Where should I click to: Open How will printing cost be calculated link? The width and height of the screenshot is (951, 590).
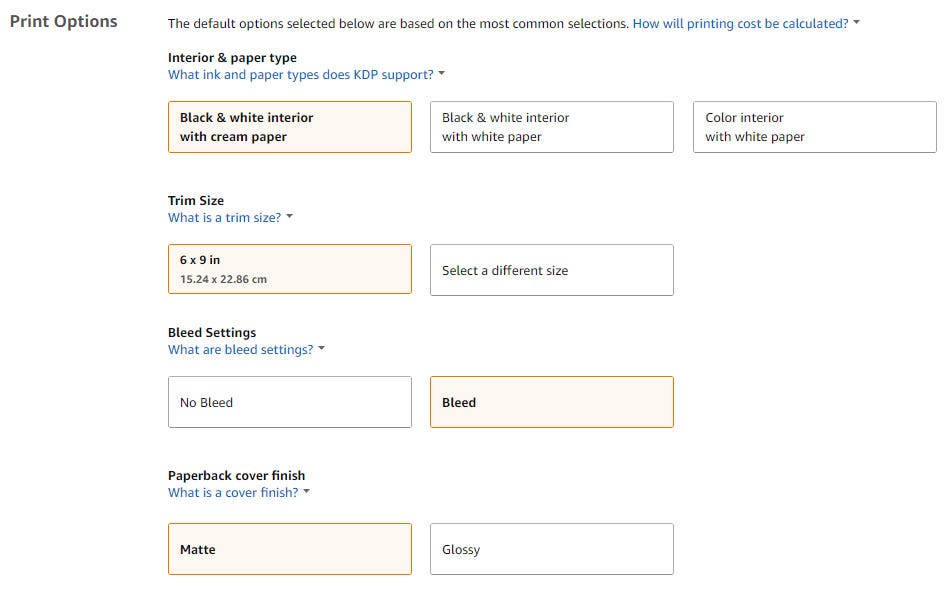click(x=740, y=23)
